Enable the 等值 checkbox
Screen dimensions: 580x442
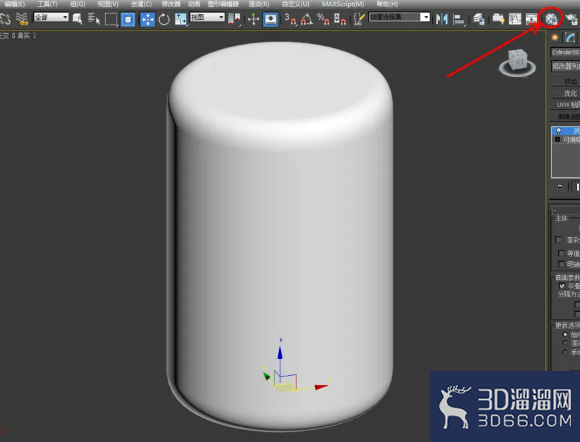point(561,253)
